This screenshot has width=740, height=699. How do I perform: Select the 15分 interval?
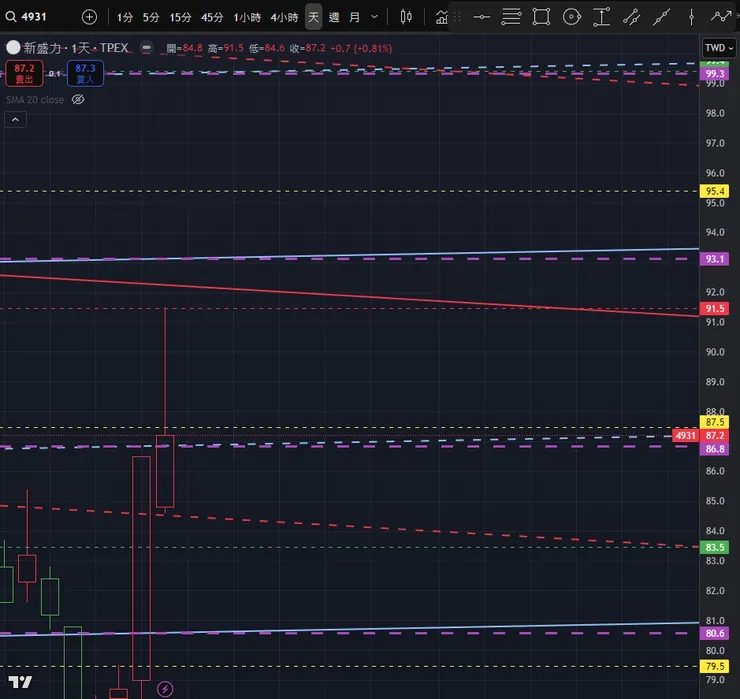pos(180,17)
